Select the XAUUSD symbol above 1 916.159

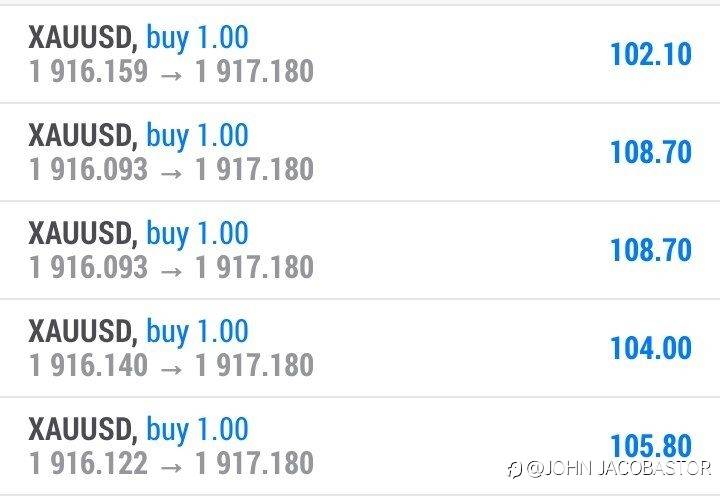tap(82, 38)
